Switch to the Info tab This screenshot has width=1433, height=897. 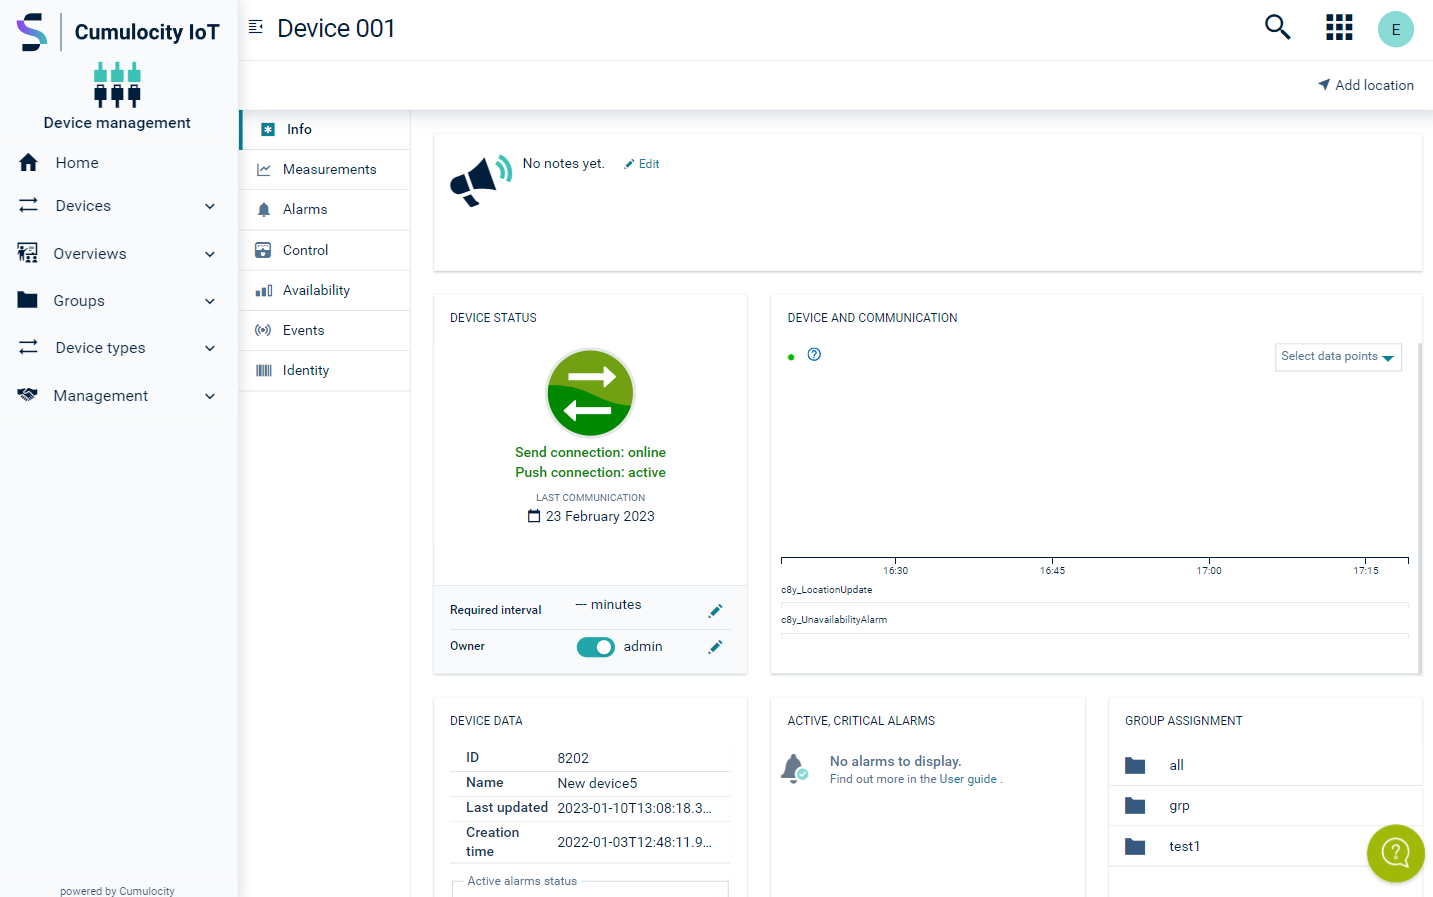click(325, 129)
